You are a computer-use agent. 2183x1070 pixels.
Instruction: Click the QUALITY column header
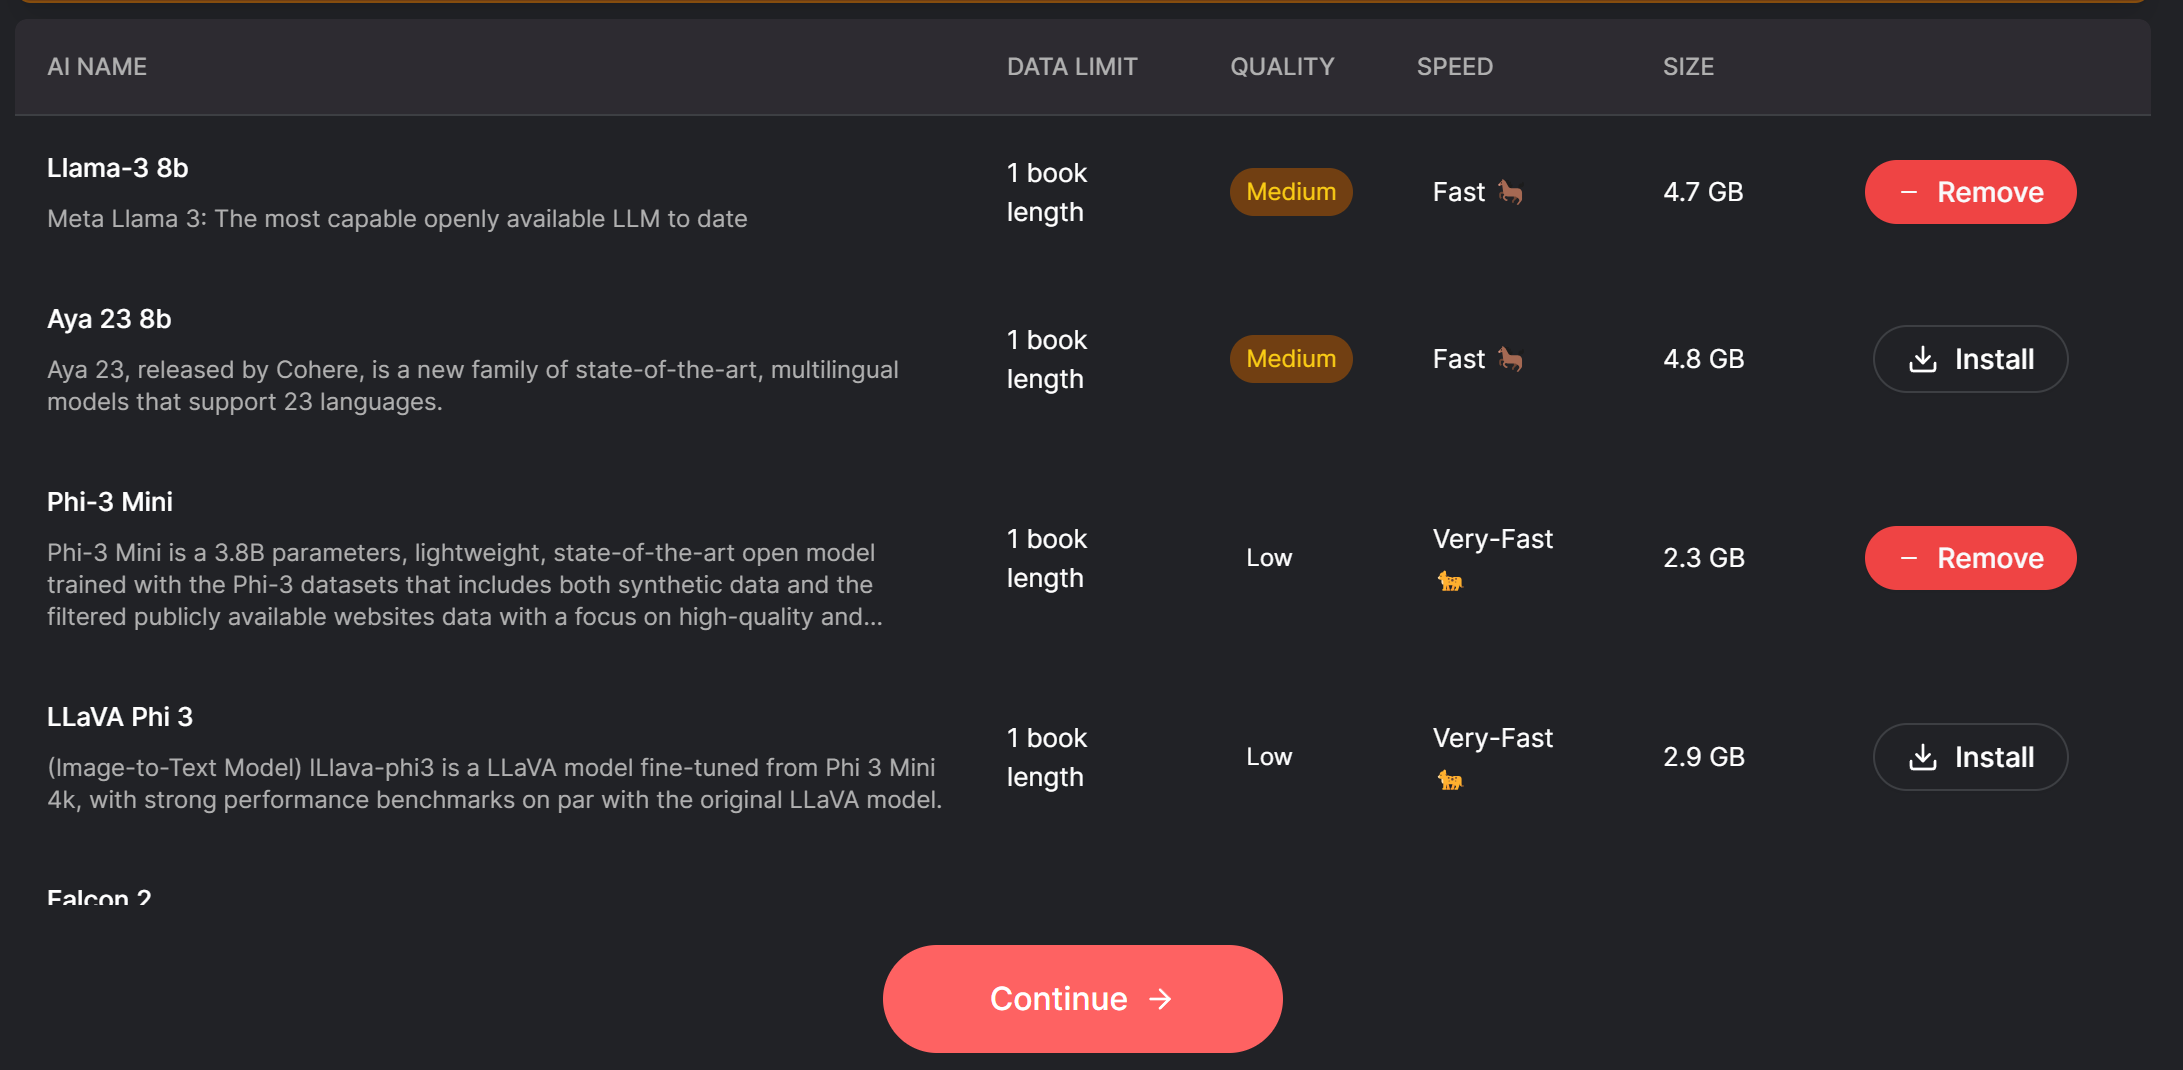[1282, 67]
